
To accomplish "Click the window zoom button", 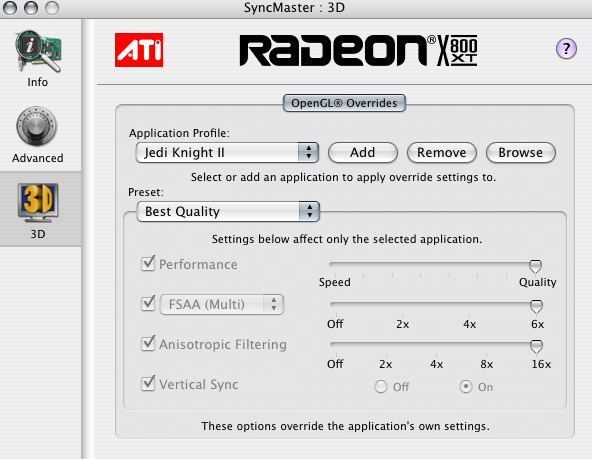I will click(x=51, y=8).
